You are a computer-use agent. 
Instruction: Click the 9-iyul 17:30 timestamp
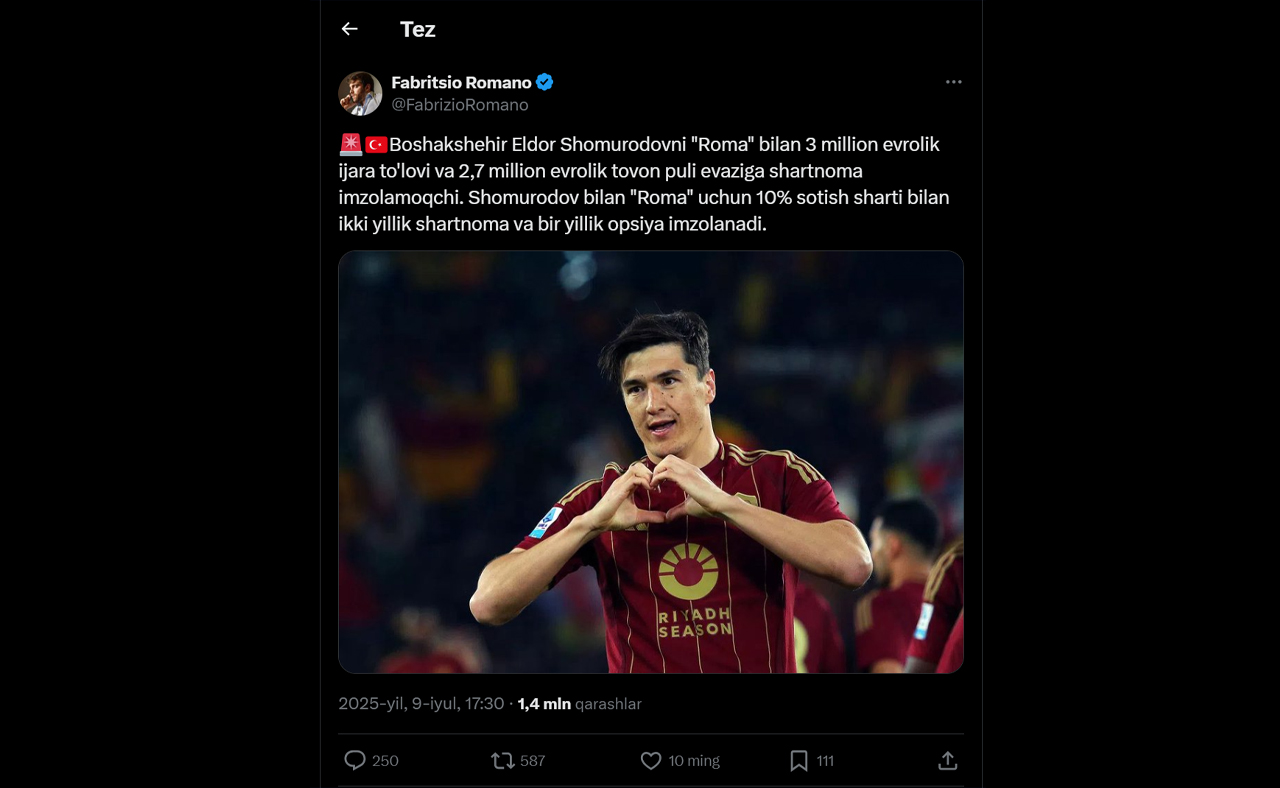(x=421, y=704)
